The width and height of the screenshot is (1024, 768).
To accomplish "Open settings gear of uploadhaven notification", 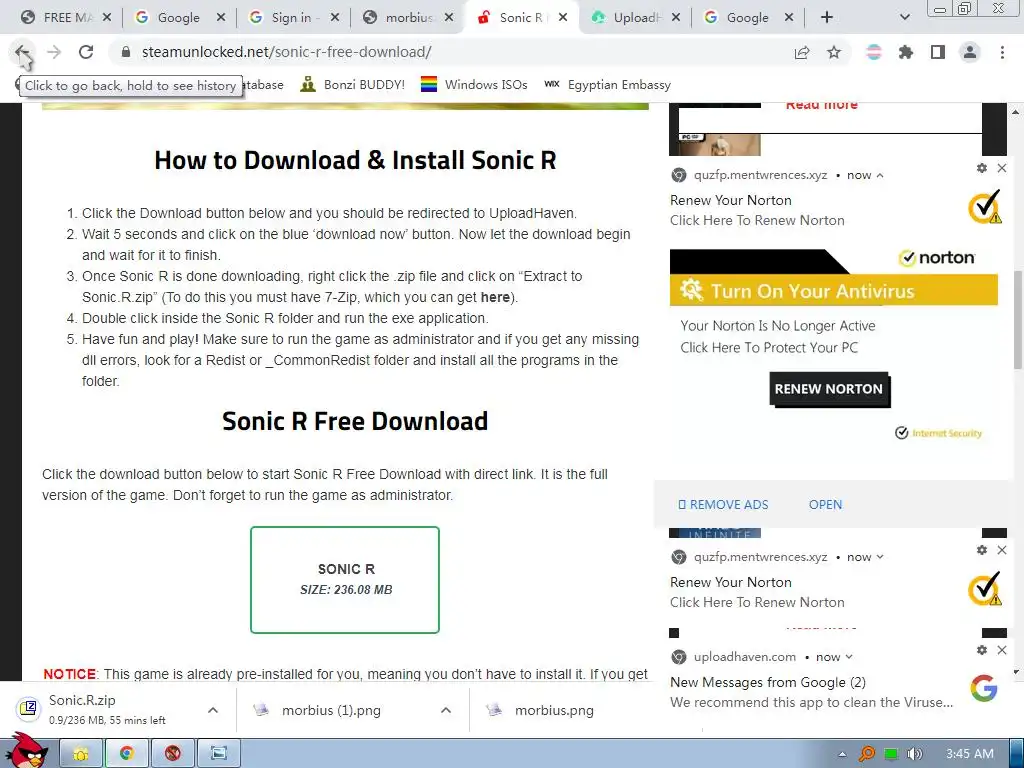I will (982, 650).
